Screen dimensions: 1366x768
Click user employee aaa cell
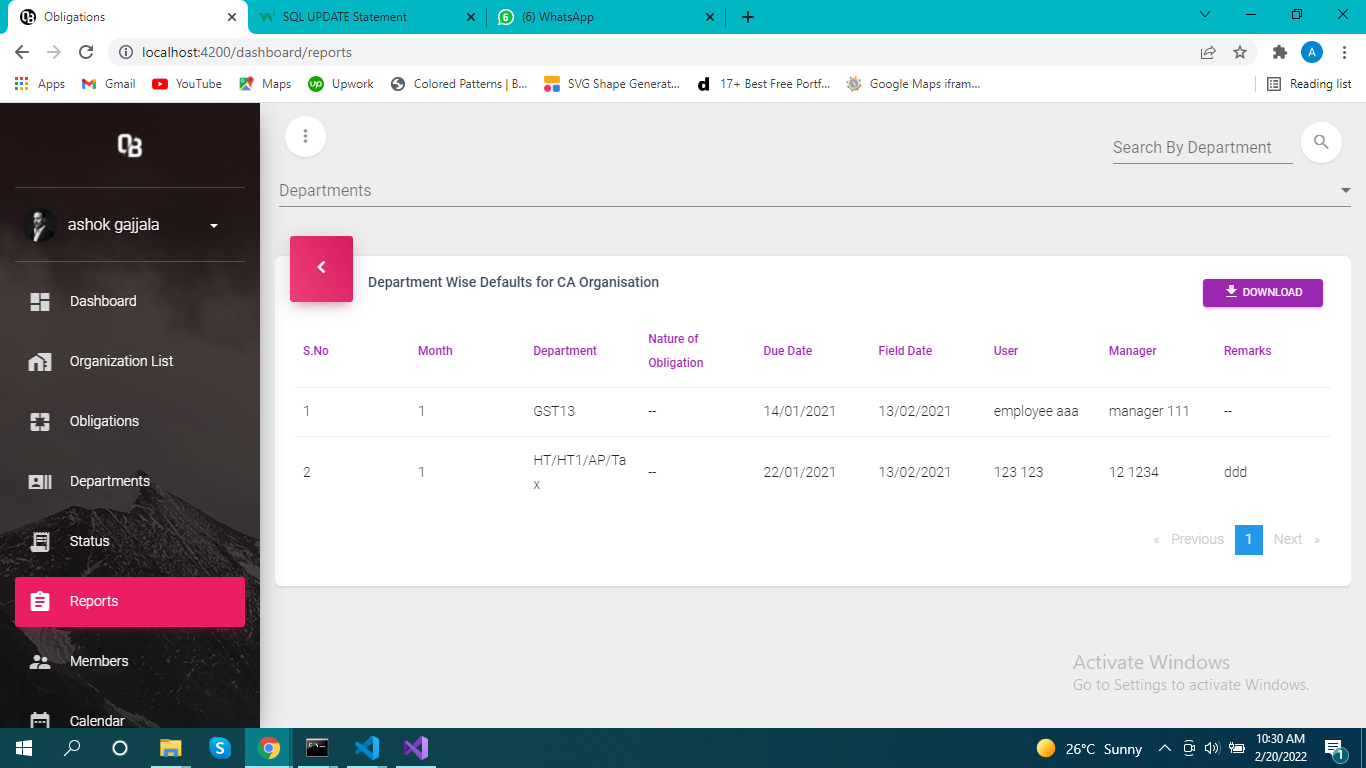point(1036,411)
